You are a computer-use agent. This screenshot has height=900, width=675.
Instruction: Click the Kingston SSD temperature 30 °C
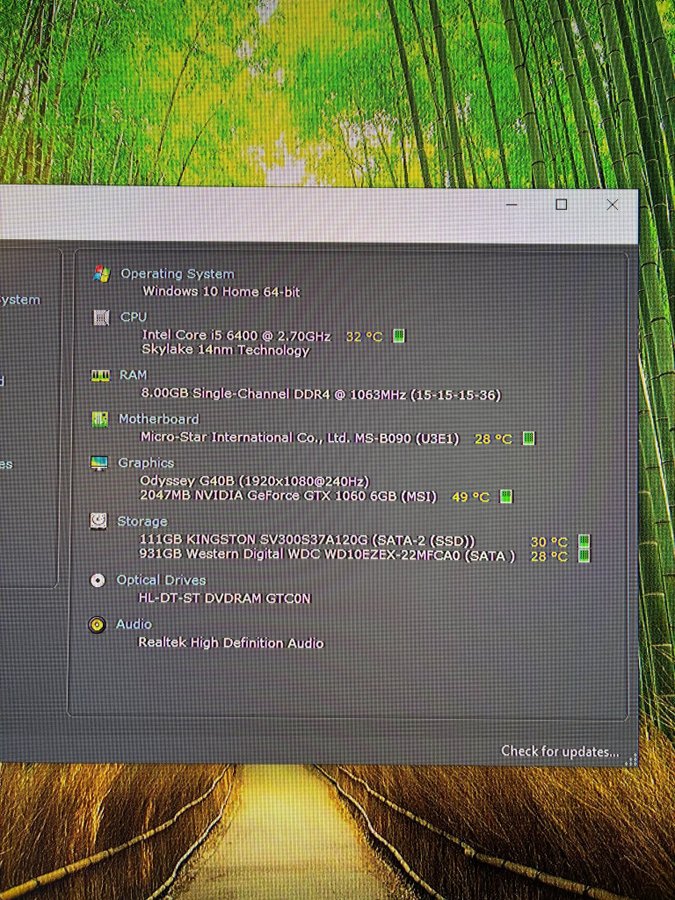[x=549, y=542]
